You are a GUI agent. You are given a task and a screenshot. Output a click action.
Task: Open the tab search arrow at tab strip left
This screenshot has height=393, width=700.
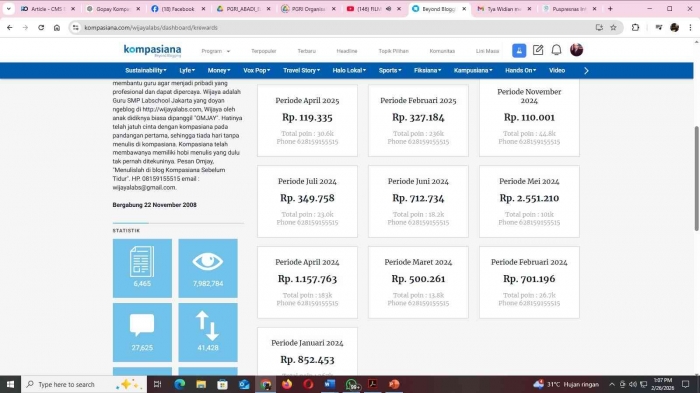[8, 9]
